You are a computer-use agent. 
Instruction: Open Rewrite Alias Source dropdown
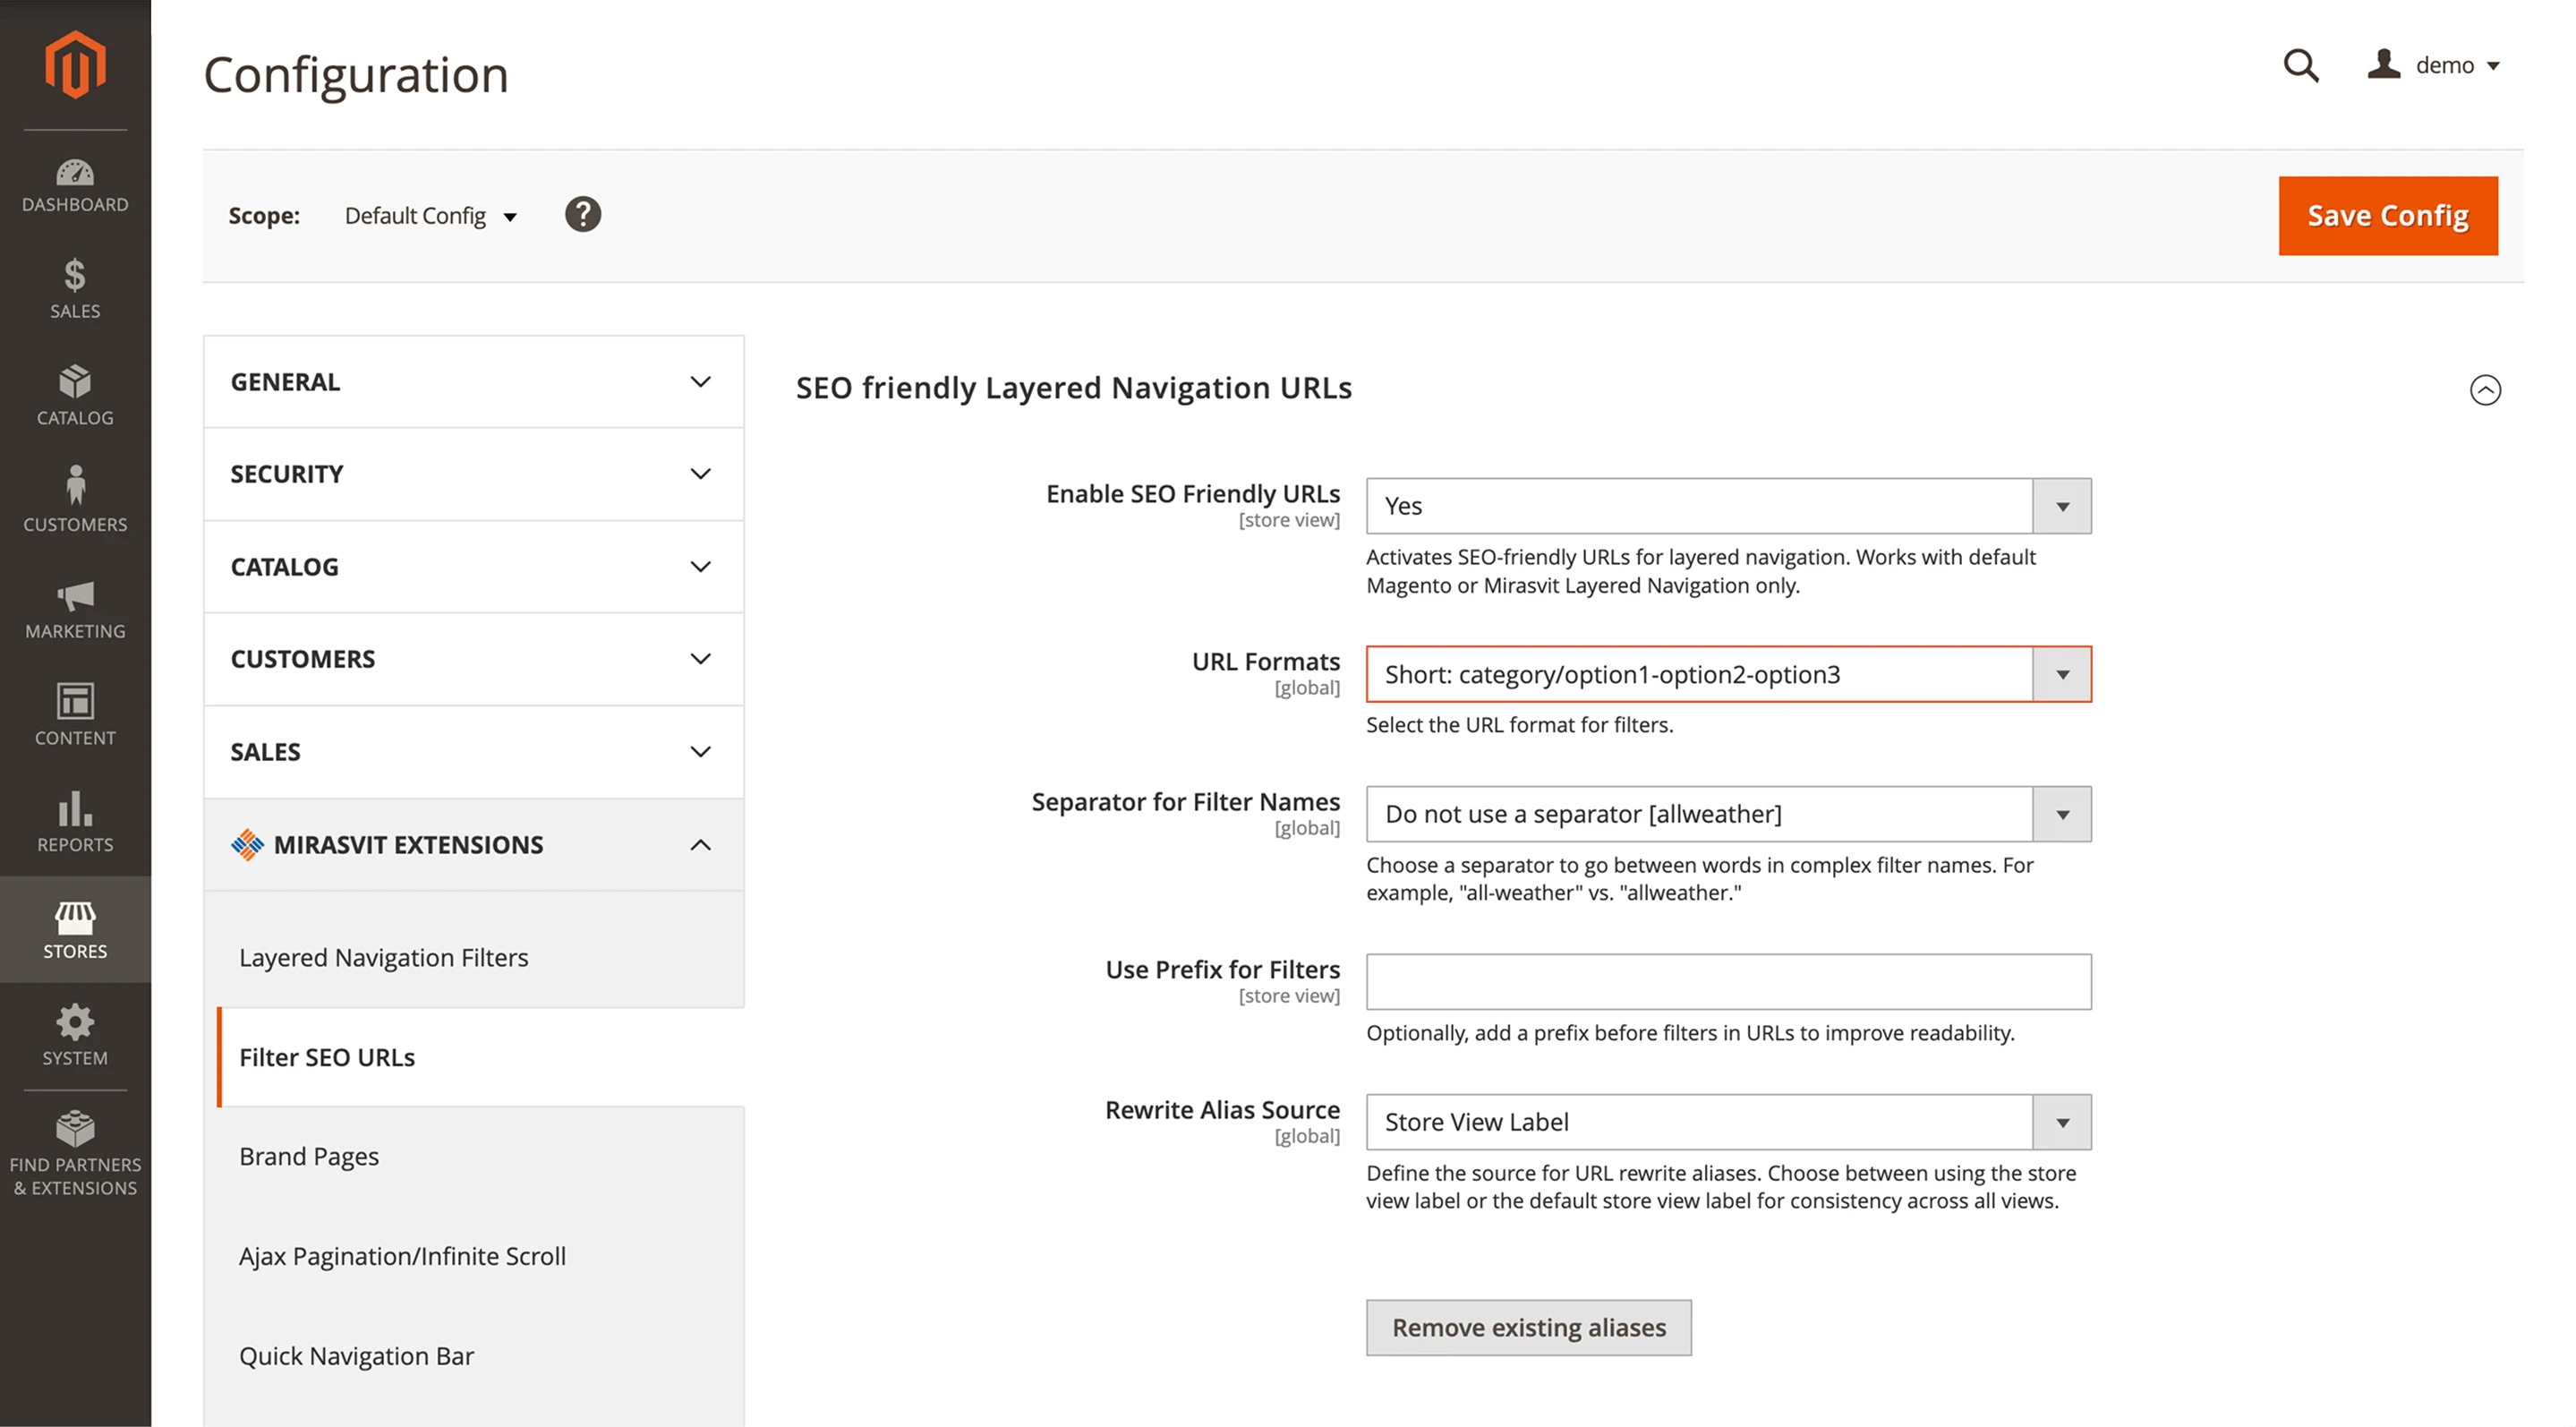point(1728,1122)
